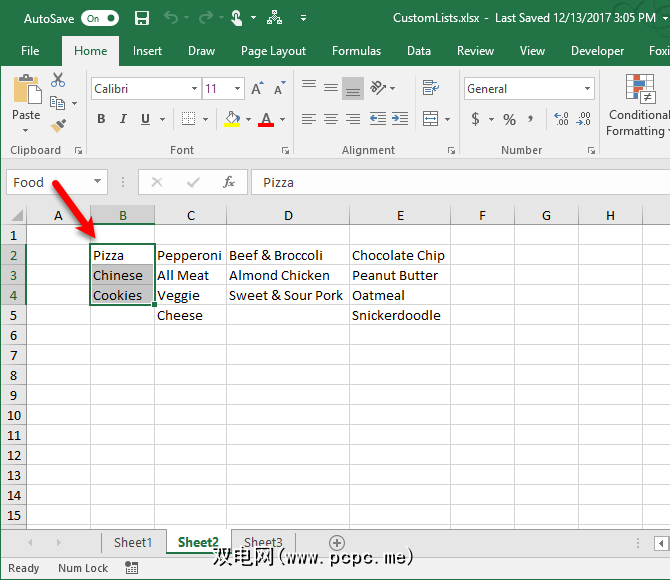
Task: Select the Format Painter brush icon
Action: 58,125
